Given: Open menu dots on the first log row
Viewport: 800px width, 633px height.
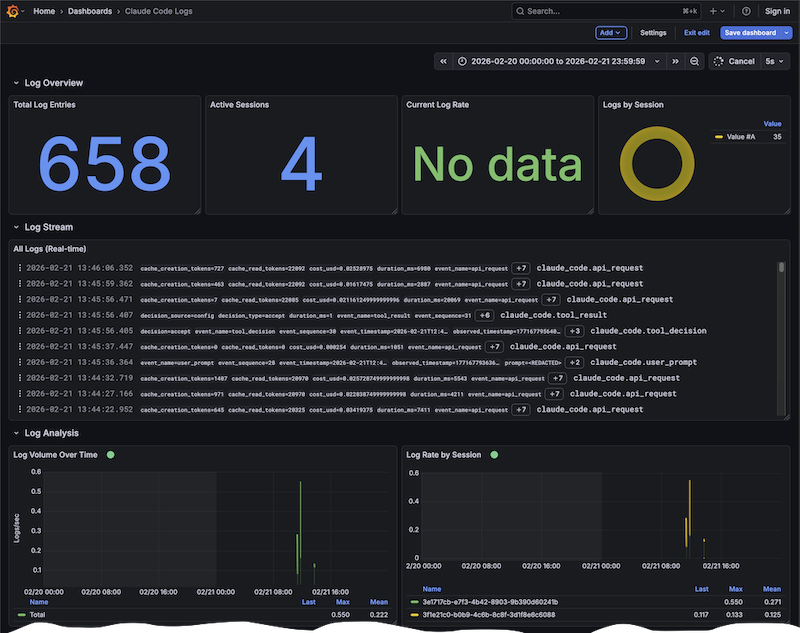Looking at the screenshot, I should (19, 268).
